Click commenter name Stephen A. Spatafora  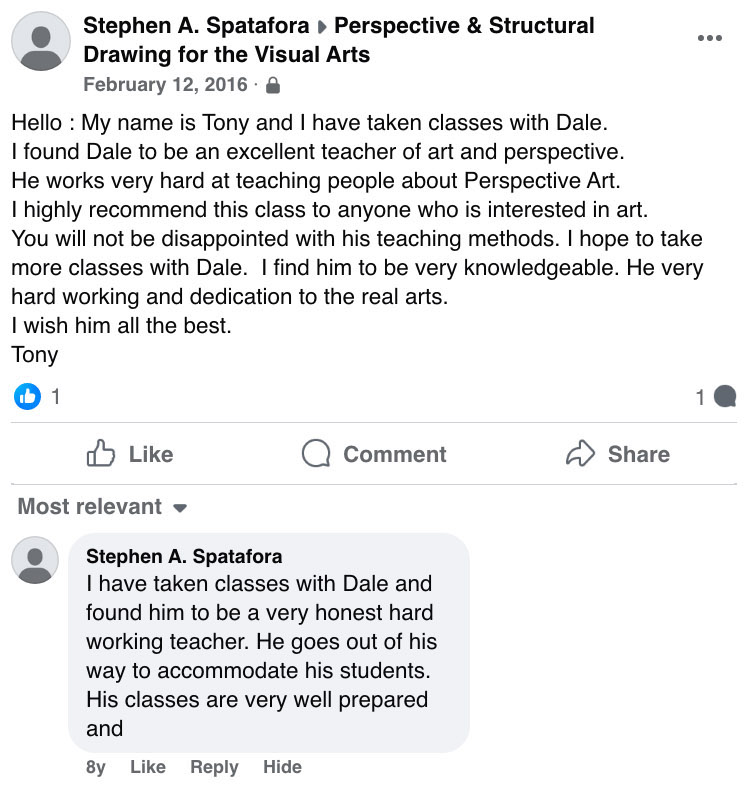point(184,557)
